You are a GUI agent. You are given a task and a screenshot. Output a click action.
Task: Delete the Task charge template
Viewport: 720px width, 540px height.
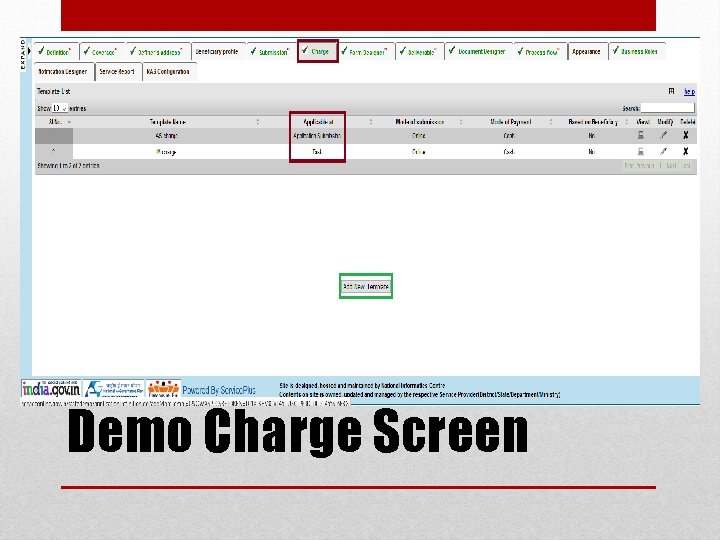tap(686, 152)
